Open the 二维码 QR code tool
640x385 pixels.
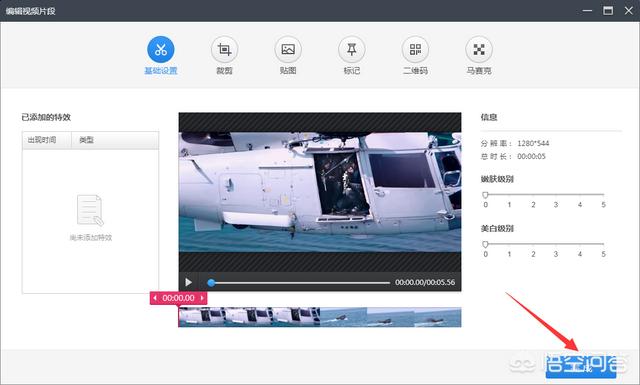pyautogui.click(x=416, y=49)
